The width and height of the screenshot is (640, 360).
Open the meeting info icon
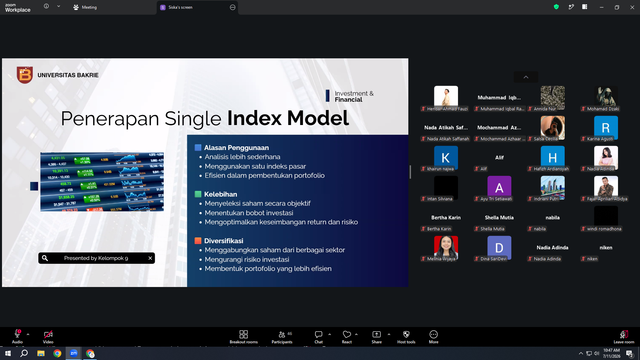[x=46, y=6]
